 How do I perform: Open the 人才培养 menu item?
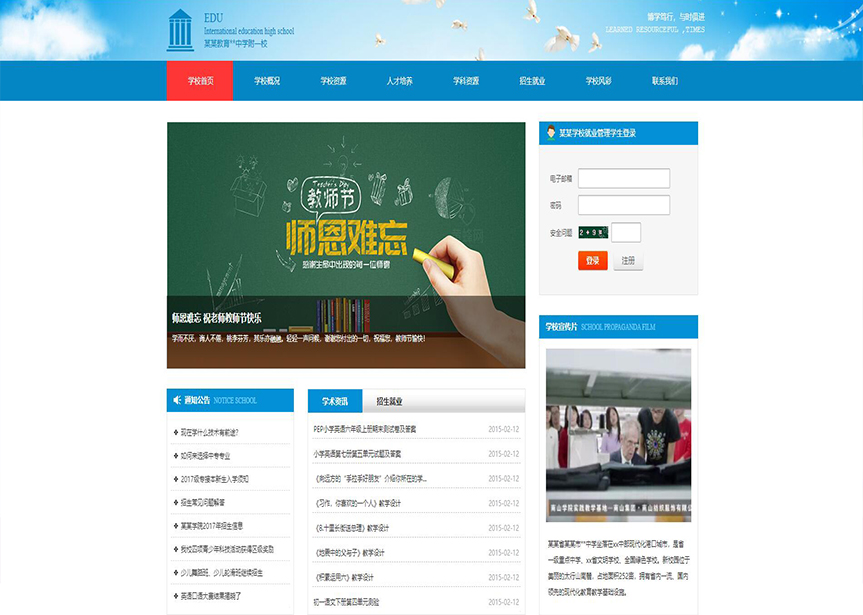tap(399, 81)
